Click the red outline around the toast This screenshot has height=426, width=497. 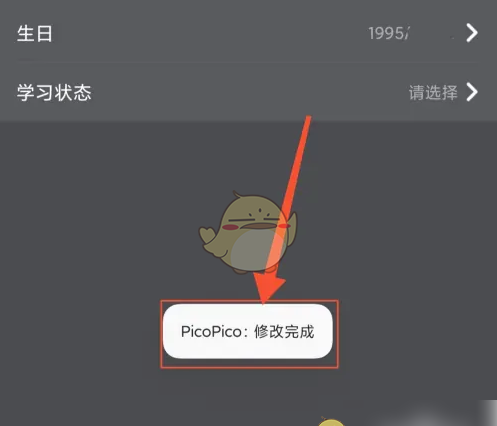(249, 334)
